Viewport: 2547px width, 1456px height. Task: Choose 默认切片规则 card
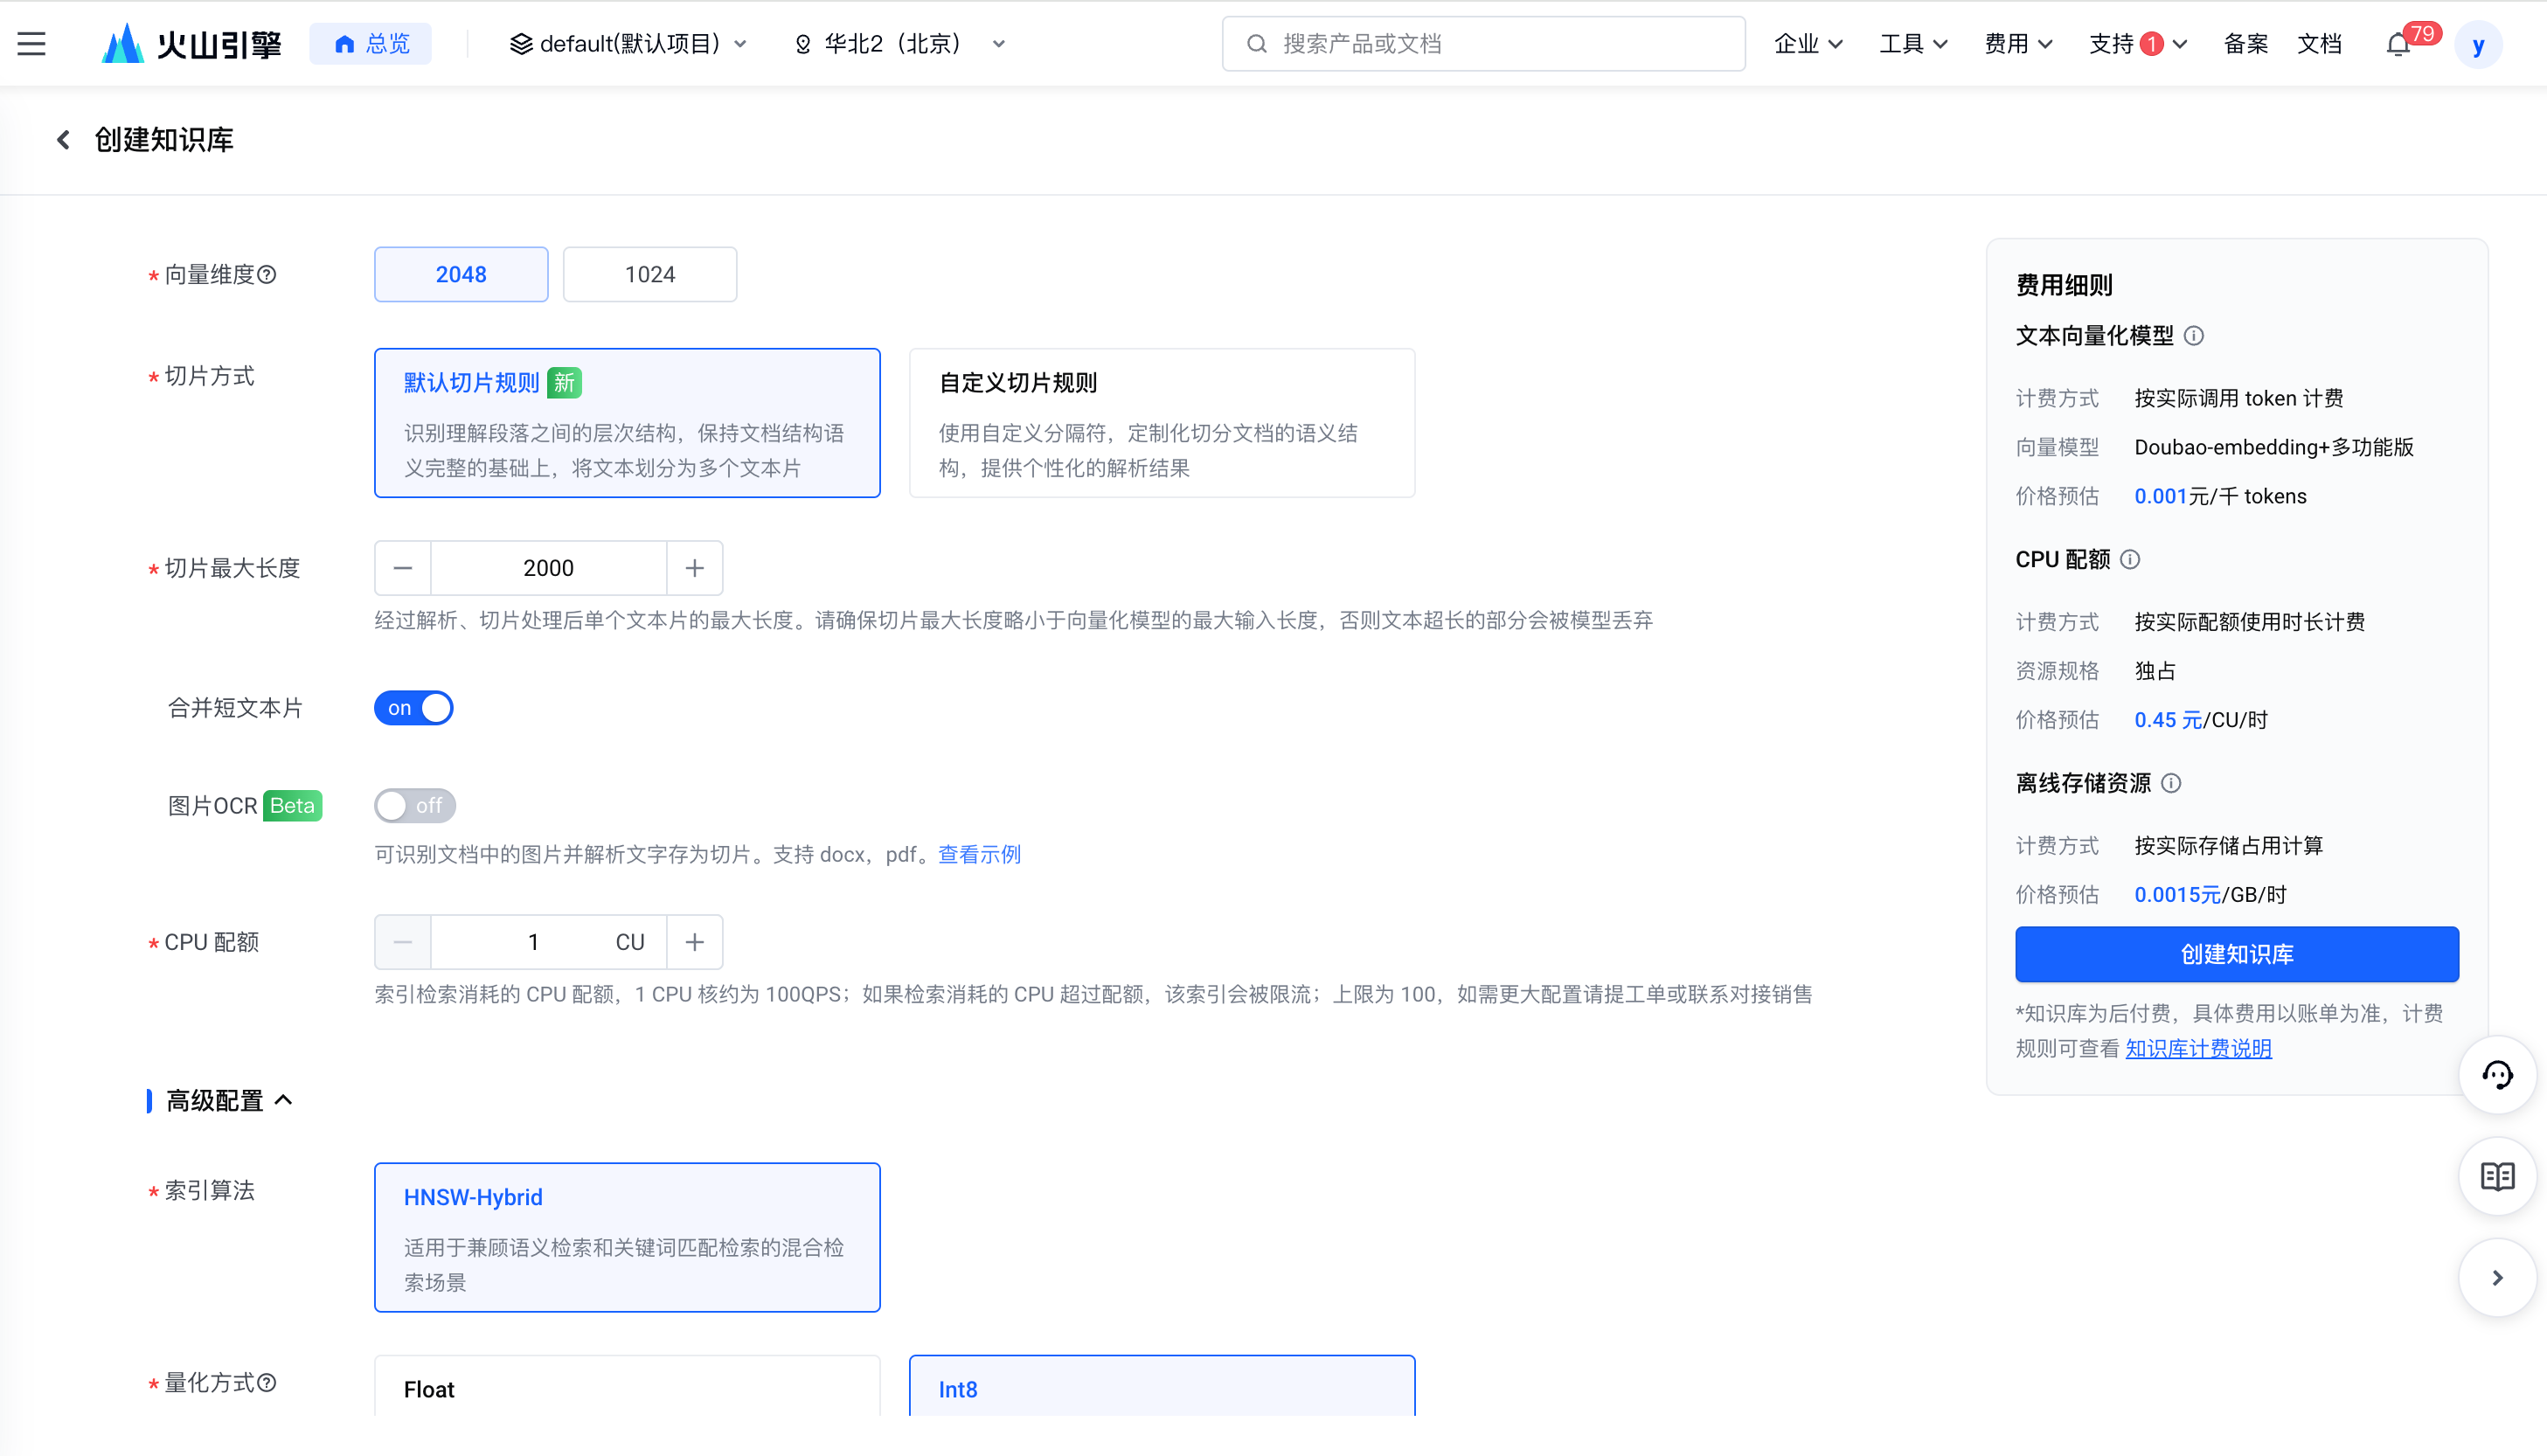pyautogui.click(x=627, y=424)
